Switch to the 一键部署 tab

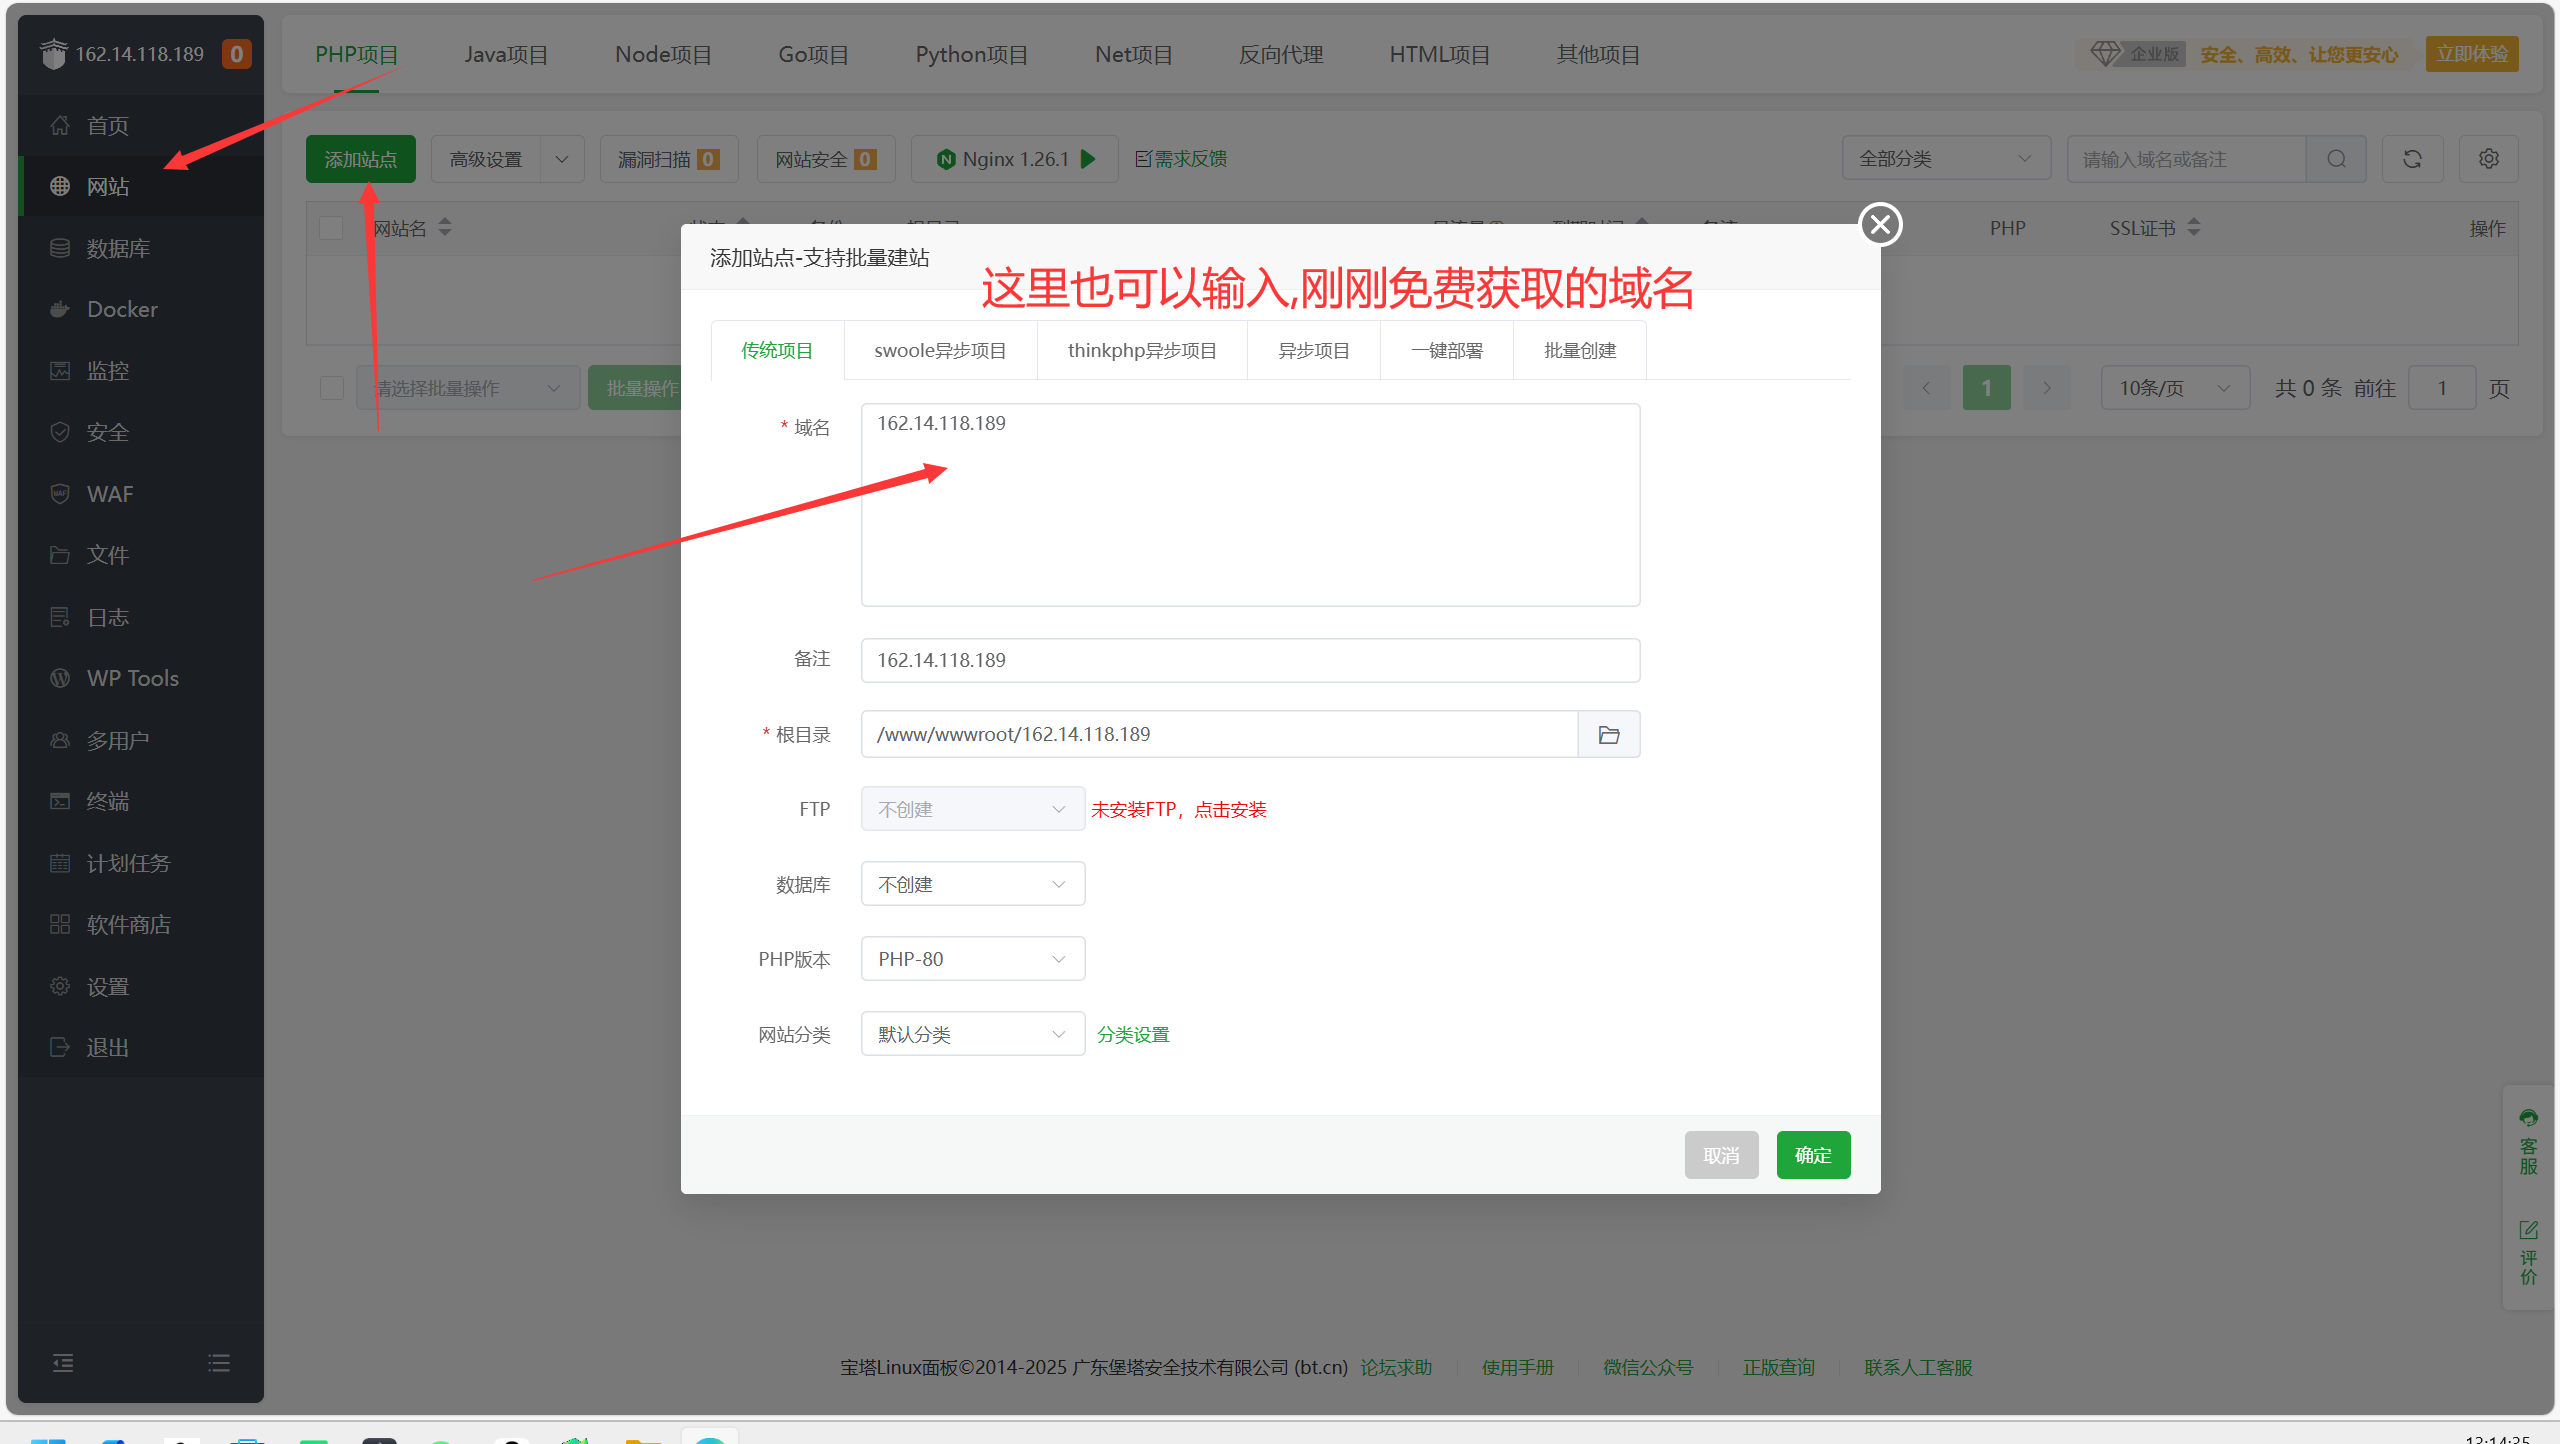click(1446, 351)
